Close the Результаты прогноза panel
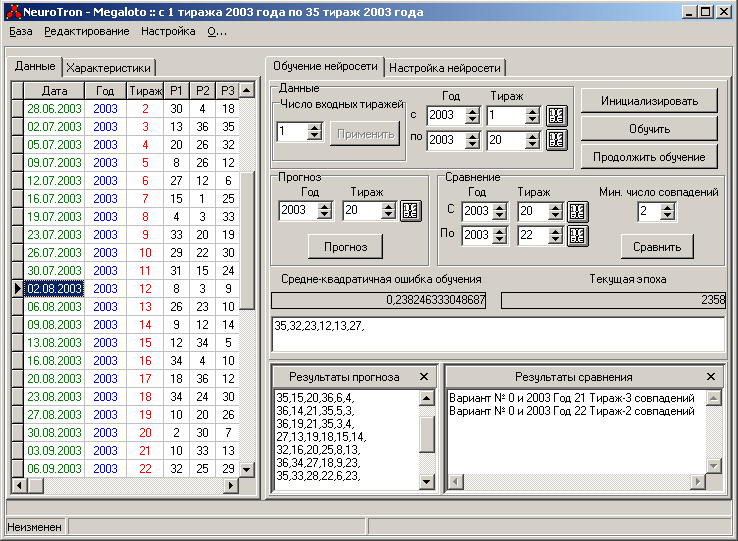This screenshot has height=541, width=738. pyautogui.click(x=423, y=377)
